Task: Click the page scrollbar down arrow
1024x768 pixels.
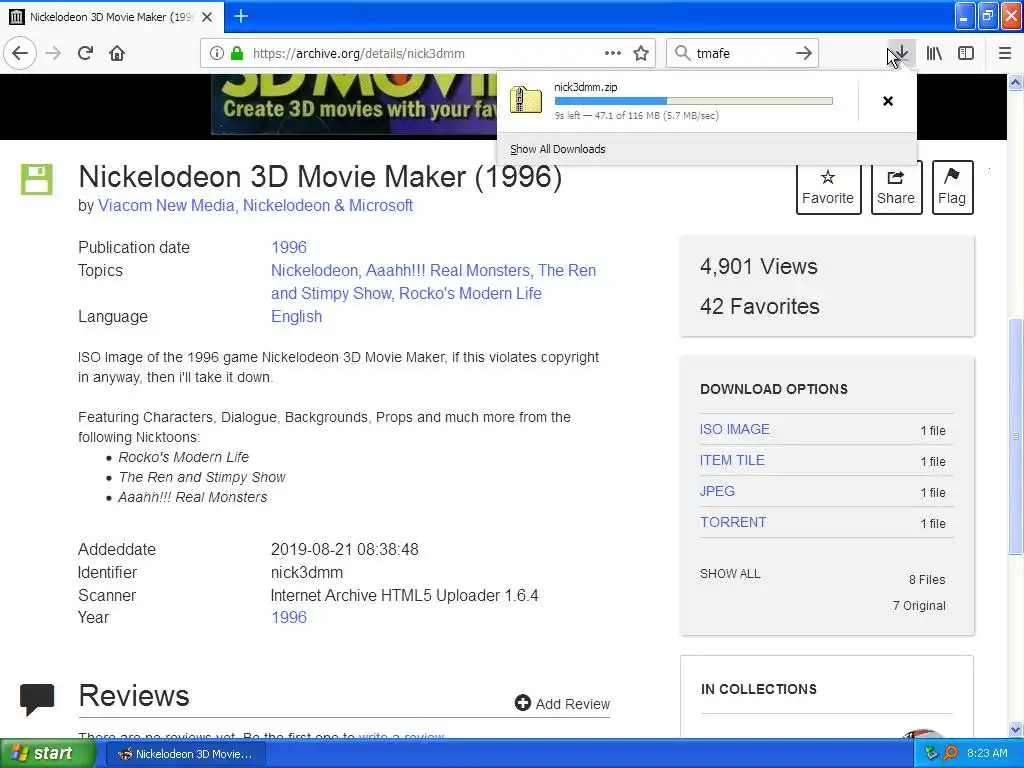Action: pos(1016,729)
